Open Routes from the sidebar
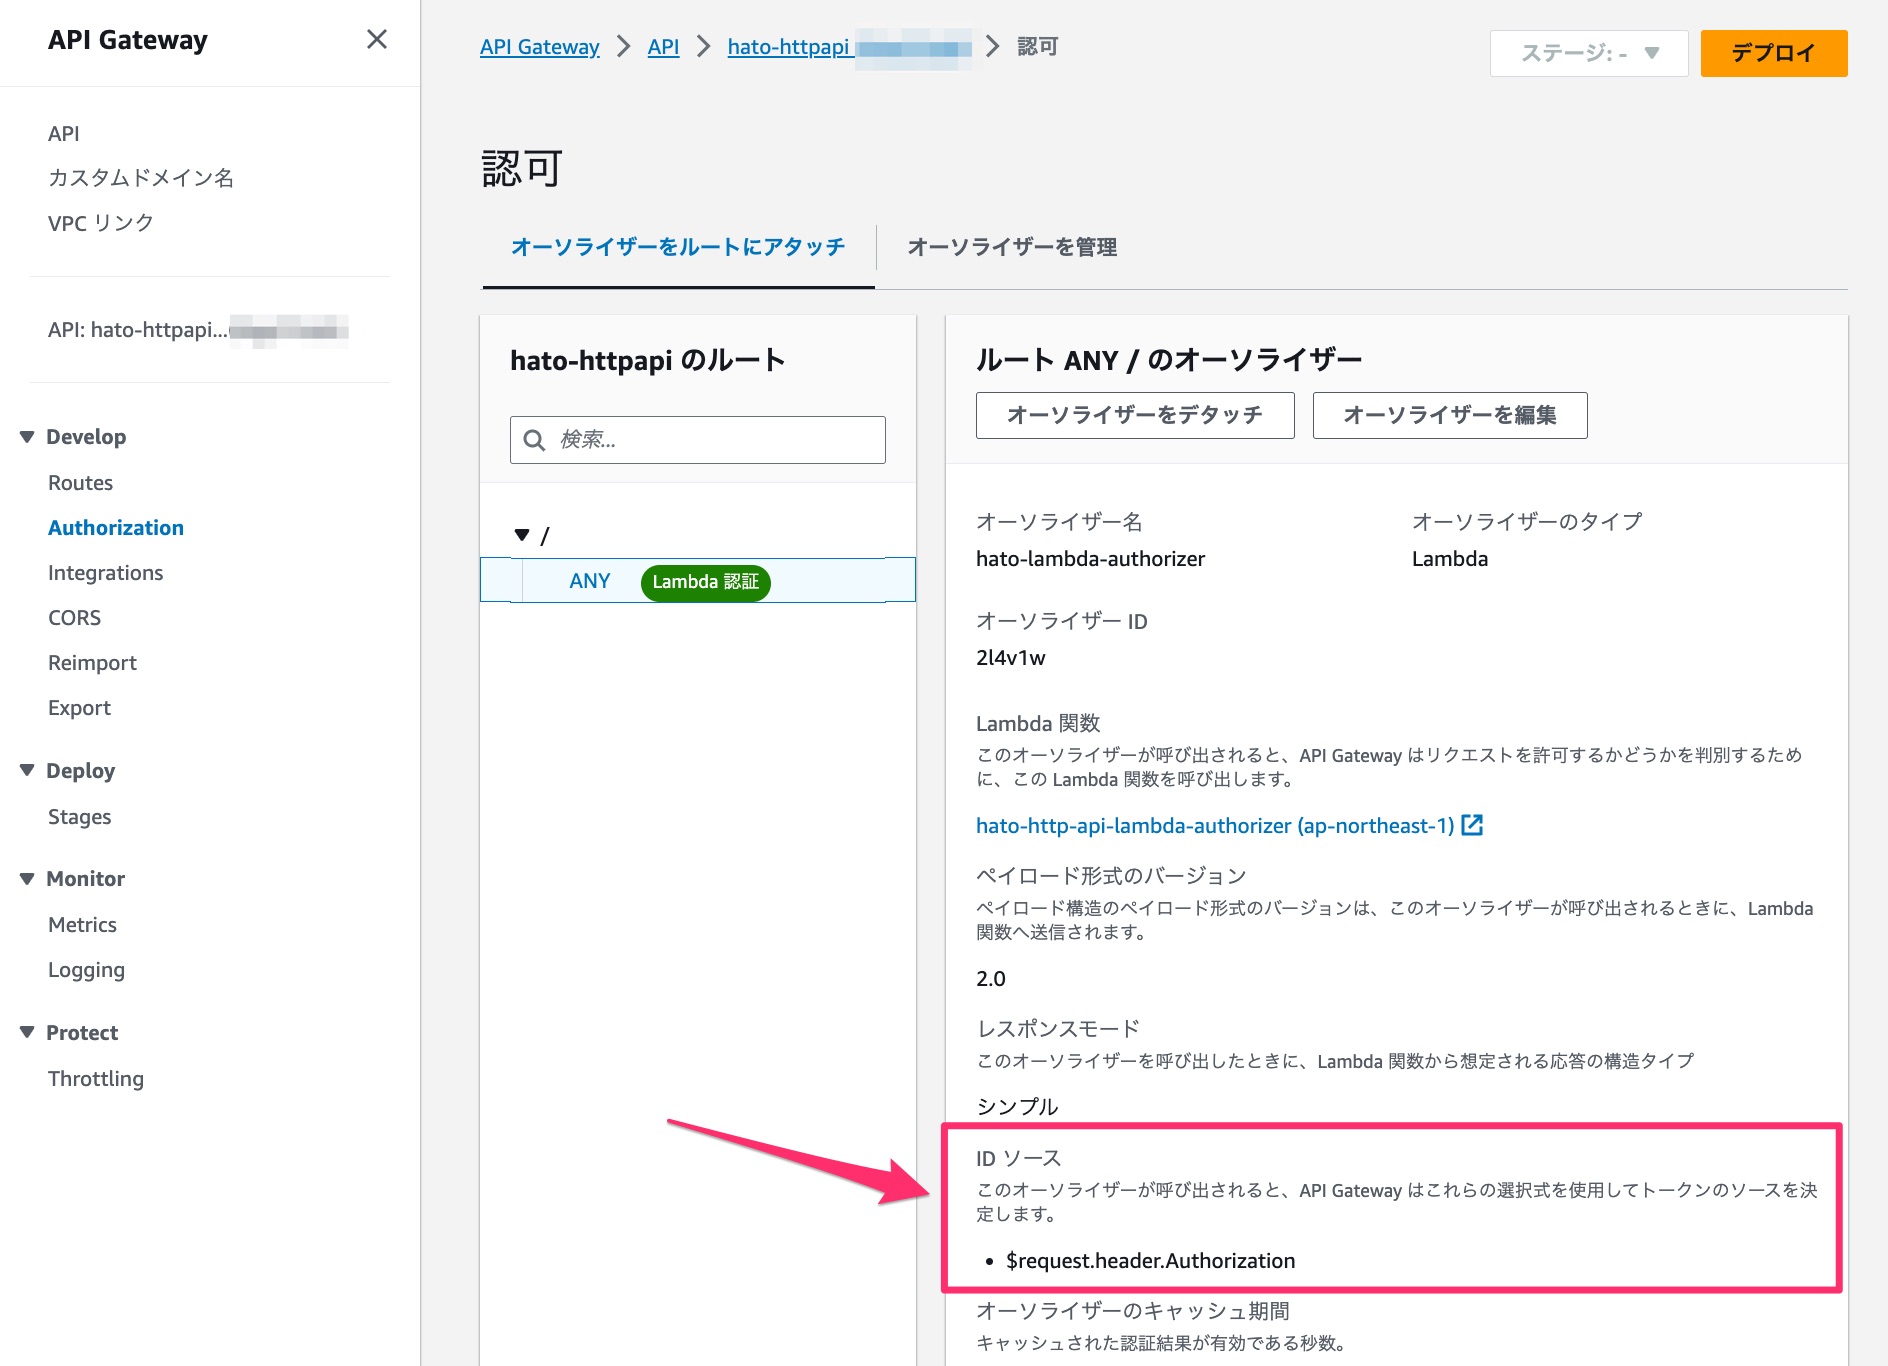Image resolution: width=1888 pixels, height=1366 pixels. click(x=80, y=482)
